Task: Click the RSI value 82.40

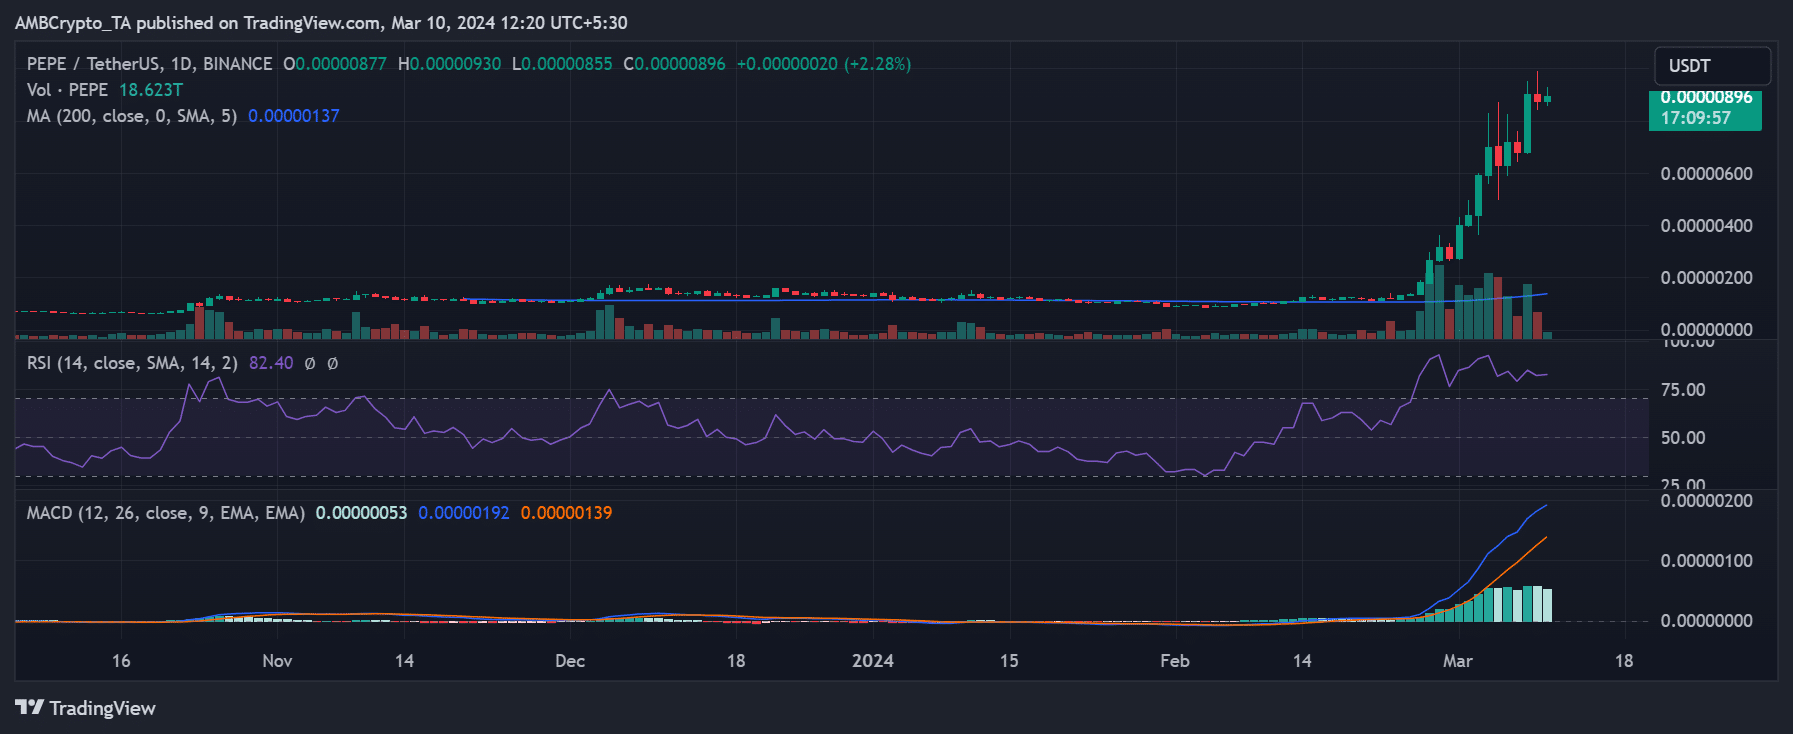Action: (x=271, y=363)
